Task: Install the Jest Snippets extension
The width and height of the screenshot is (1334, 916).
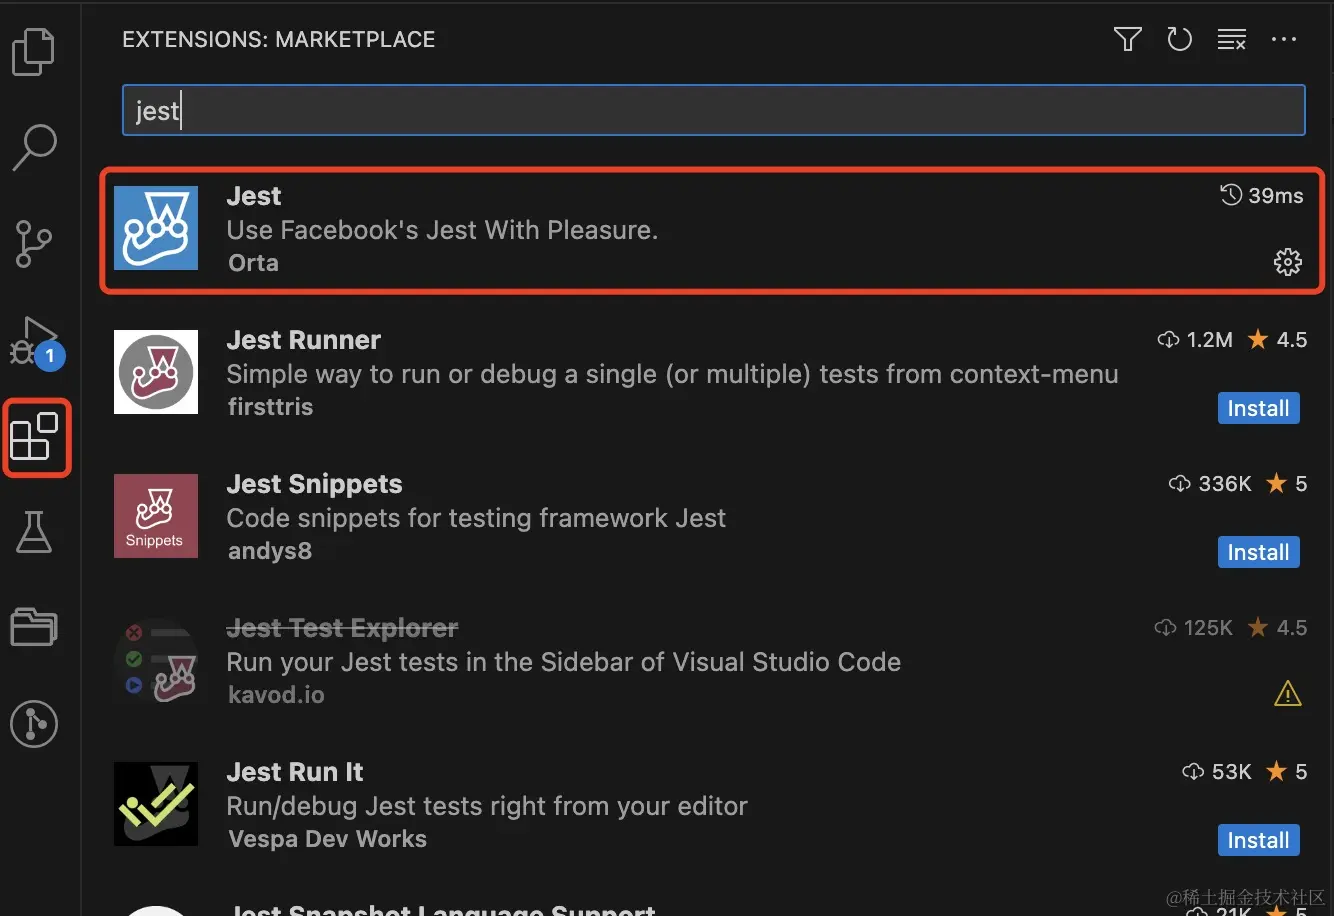Action: pyautogui.click(x=1258, y=552)
